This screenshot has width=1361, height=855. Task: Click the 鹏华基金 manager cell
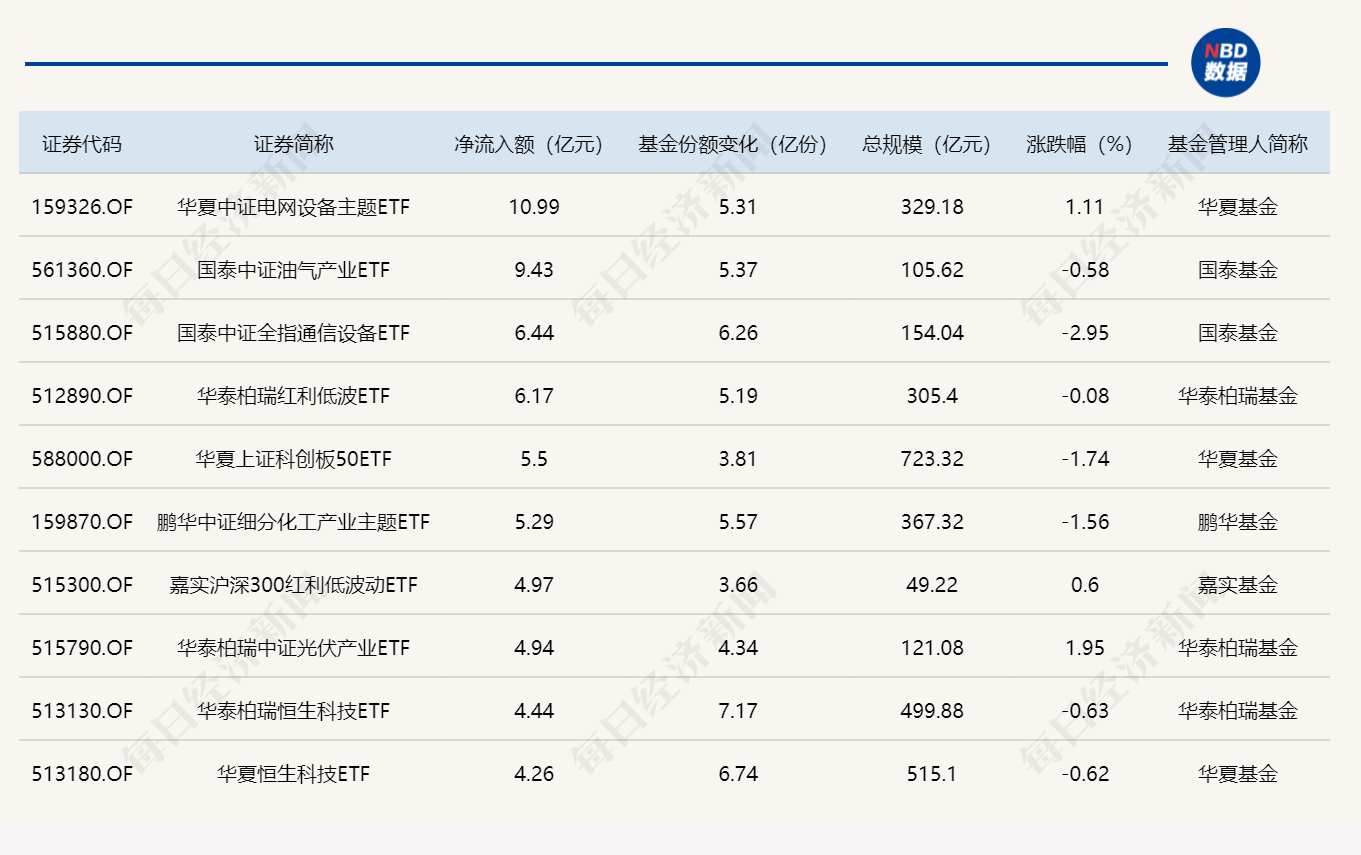click(1237, 522)
